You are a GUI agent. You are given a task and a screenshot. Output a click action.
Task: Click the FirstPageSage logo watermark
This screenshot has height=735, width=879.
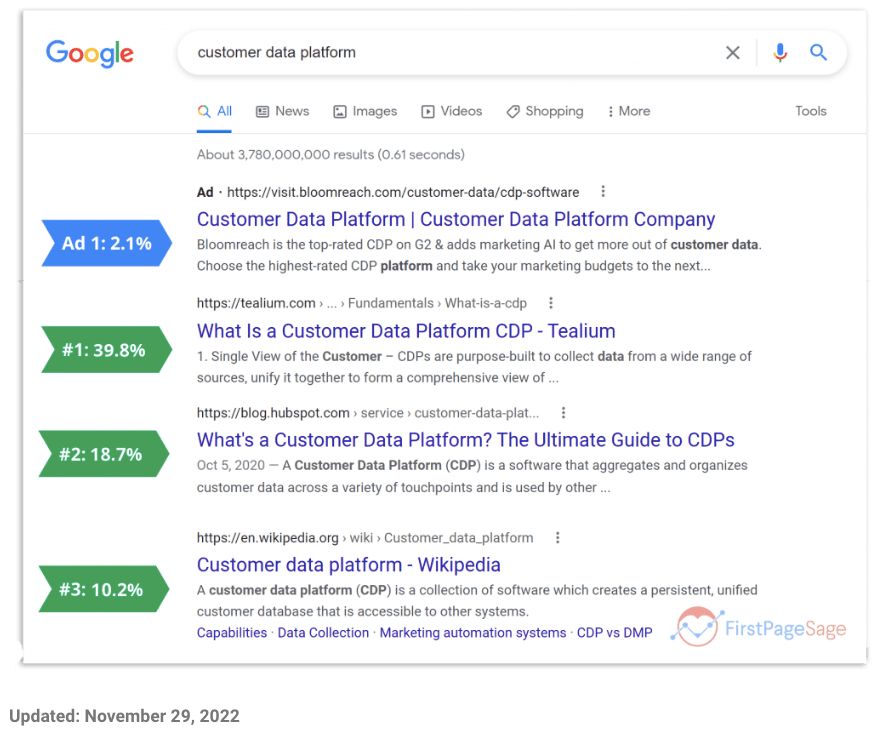pos(764,627)
